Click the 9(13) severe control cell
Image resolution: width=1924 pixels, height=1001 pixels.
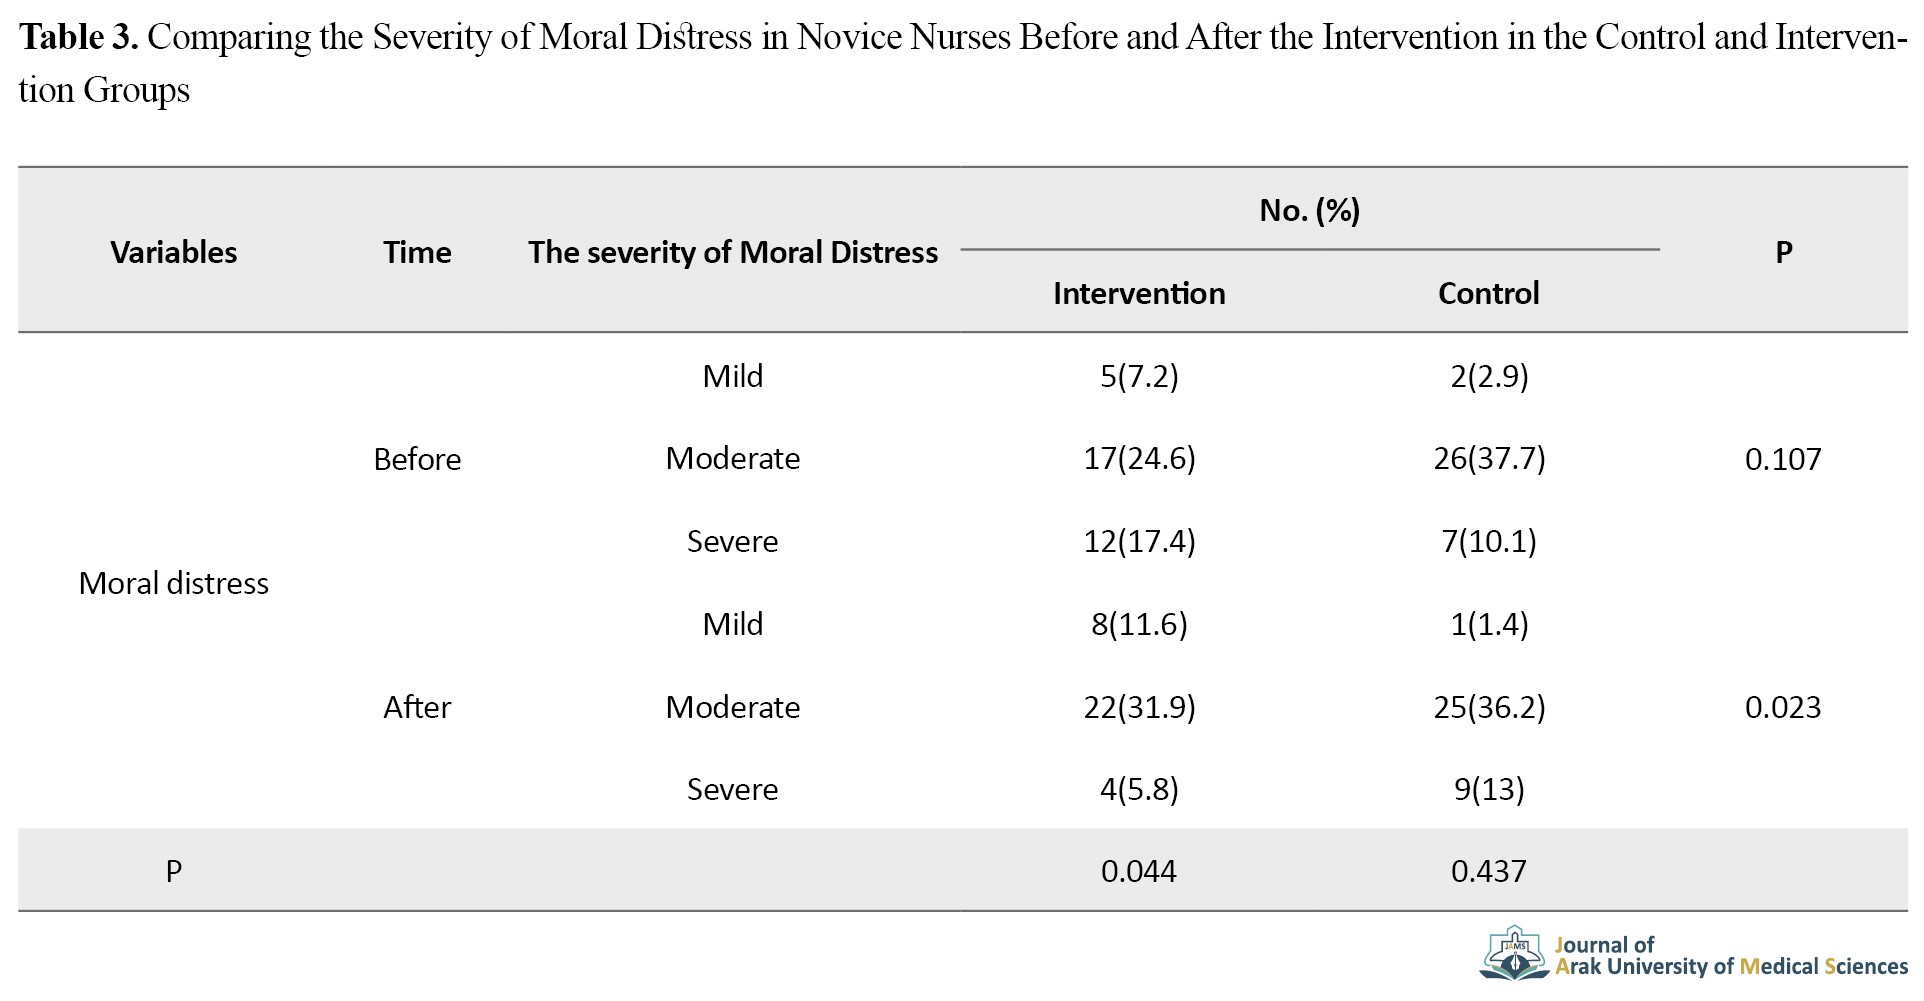(1490, 789)
